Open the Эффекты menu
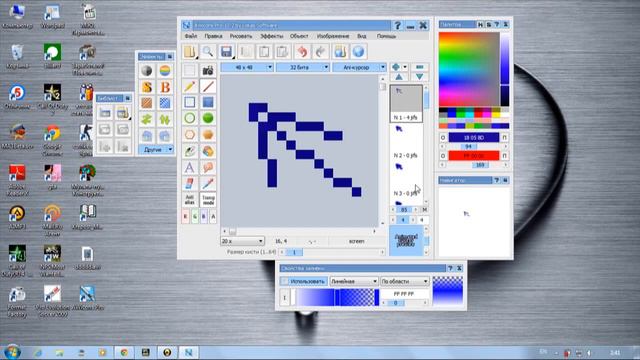This screenshot has height=360, width=640. [271, 36]
